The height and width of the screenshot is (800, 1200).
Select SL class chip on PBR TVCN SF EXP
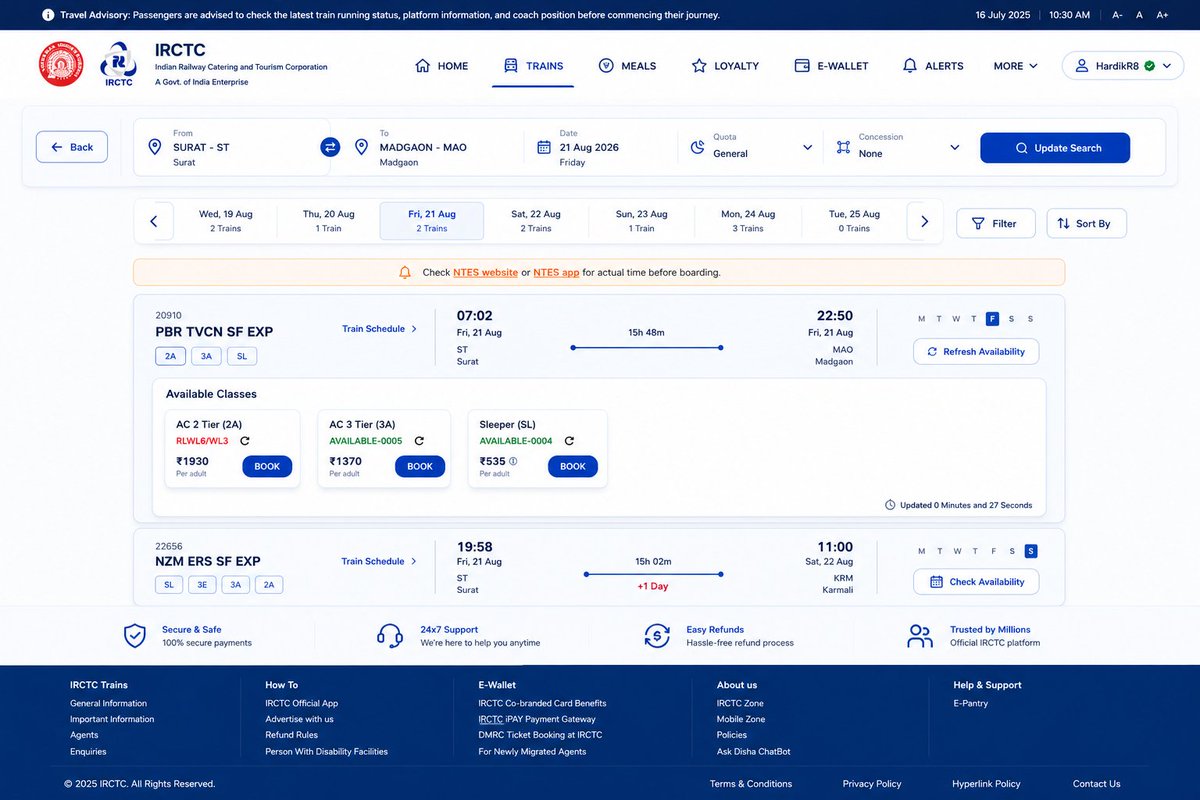tap(242, 356)
